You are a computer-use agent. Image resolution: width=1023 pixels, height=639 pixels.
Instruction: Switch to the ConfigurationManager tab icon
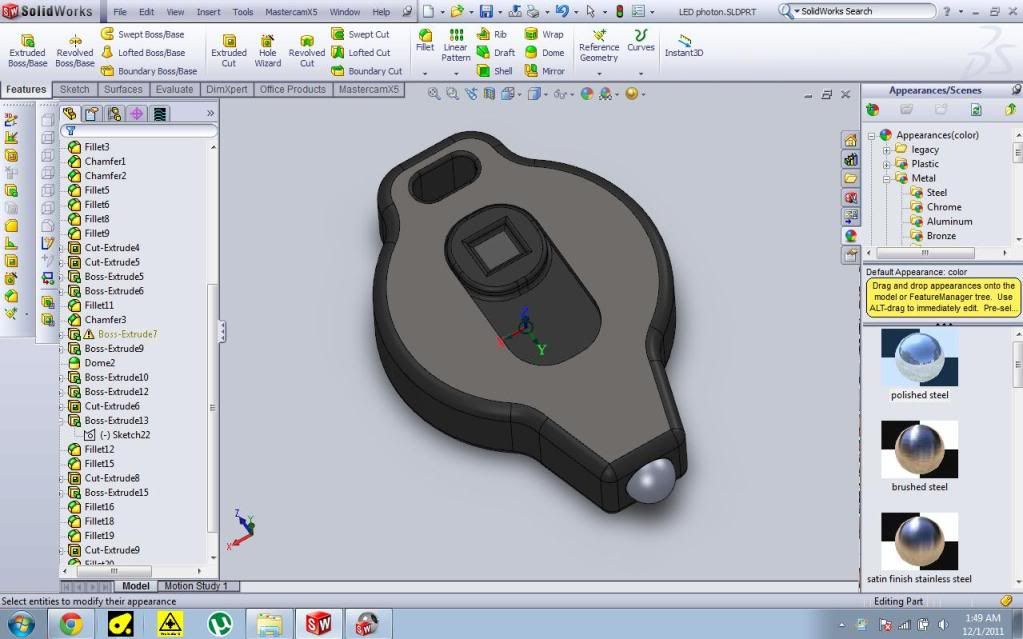coord(114,114)
